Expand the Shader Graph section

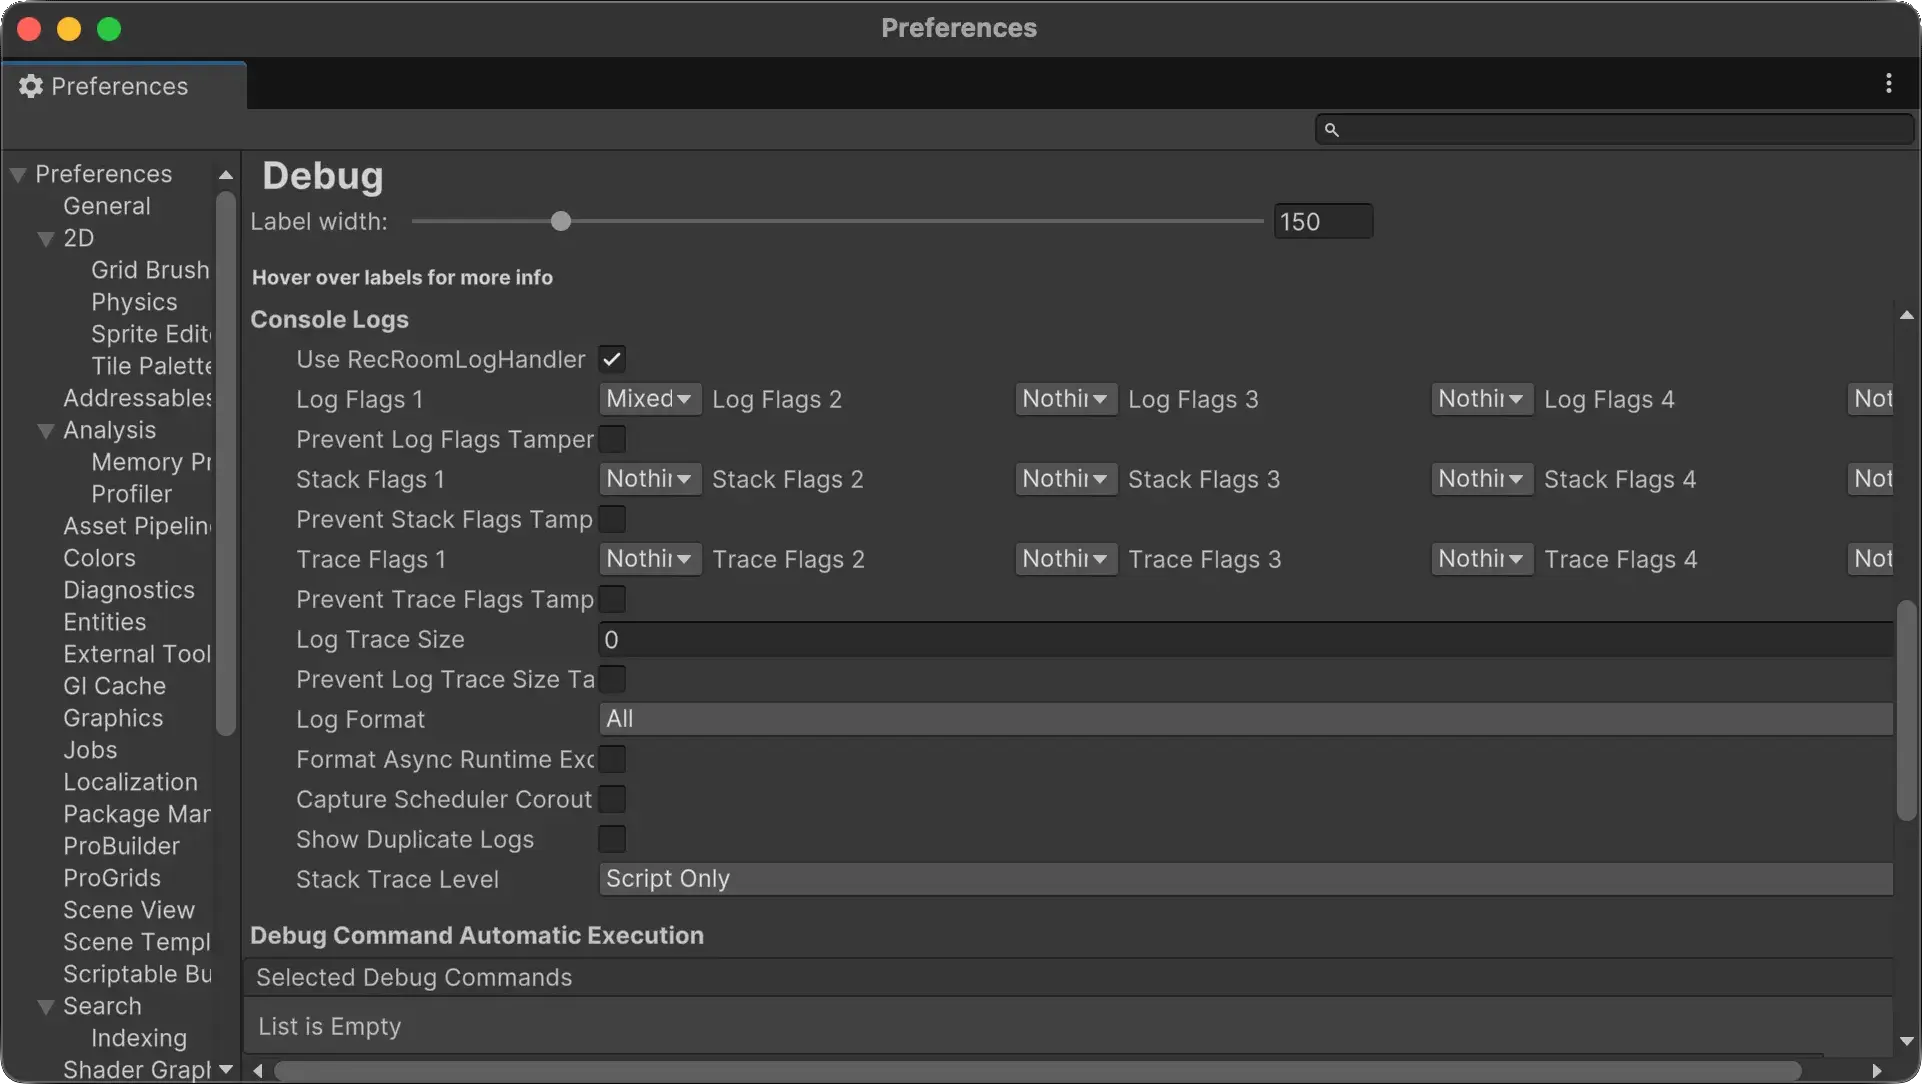[226, 1069]
